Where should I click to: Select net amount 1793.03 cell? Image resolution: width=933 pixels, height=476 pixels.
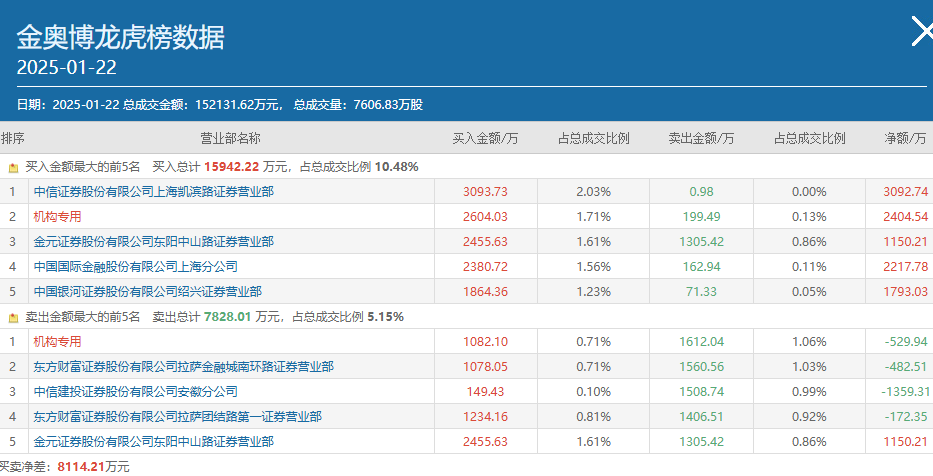coord(900,292)
